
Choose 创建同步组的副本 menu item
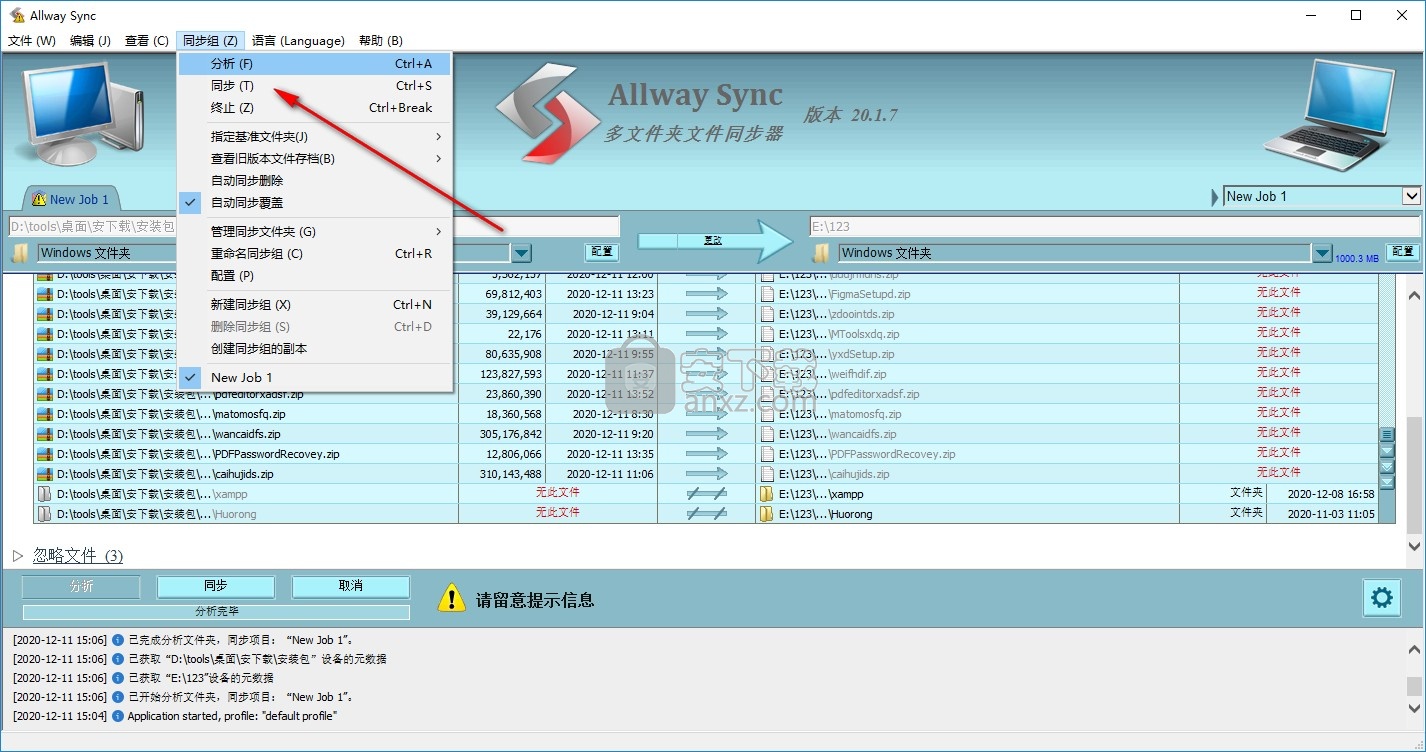tap(314, 348)
